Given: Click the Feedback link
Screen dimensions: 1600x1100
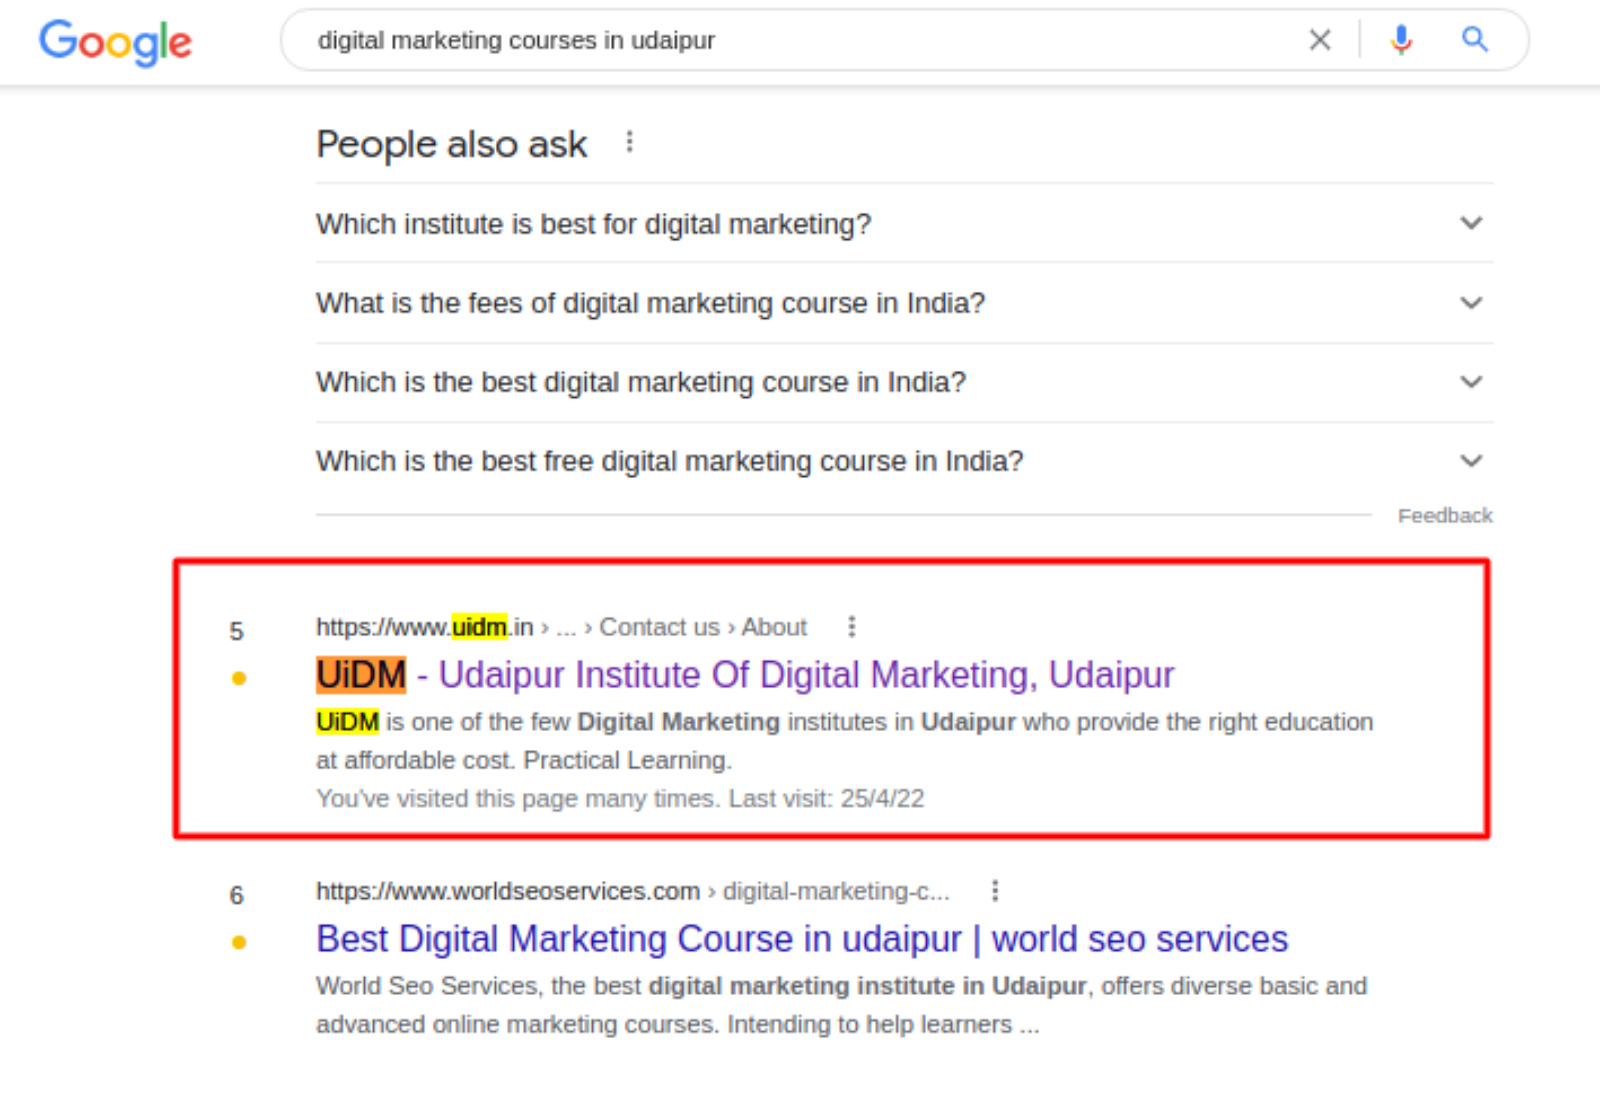Looking at the screenshot, I should click(x=1444, y=515).
